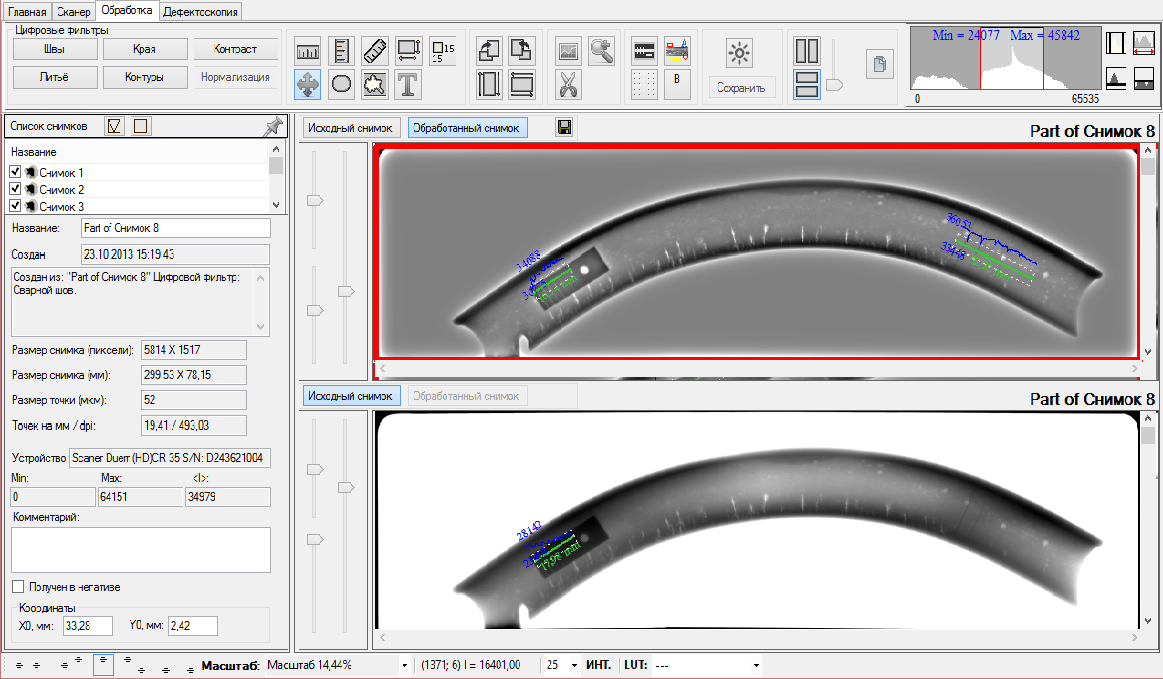Click the magnifier zoom tool
The height and width of the screenshot is (679, 1163).
[600, 51]
